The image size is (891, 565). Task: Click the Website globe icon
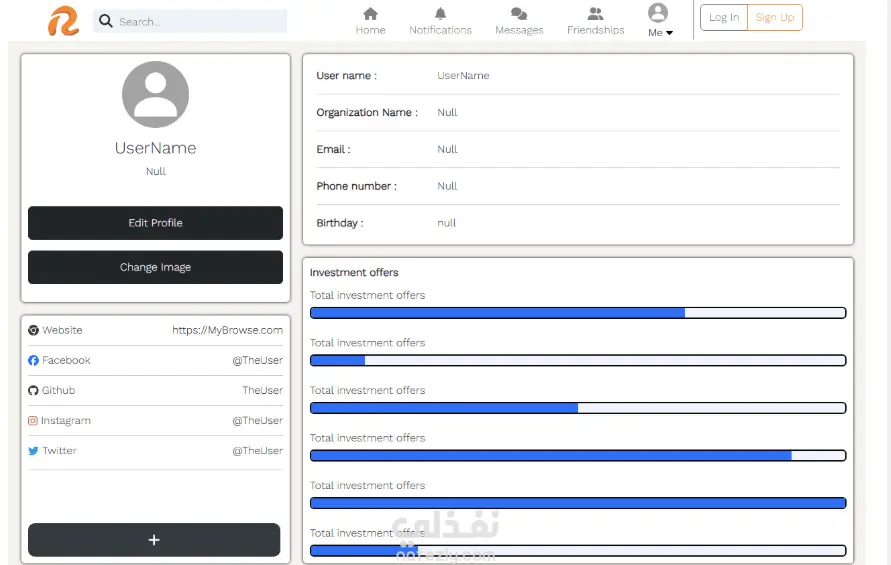pos(34,330)
